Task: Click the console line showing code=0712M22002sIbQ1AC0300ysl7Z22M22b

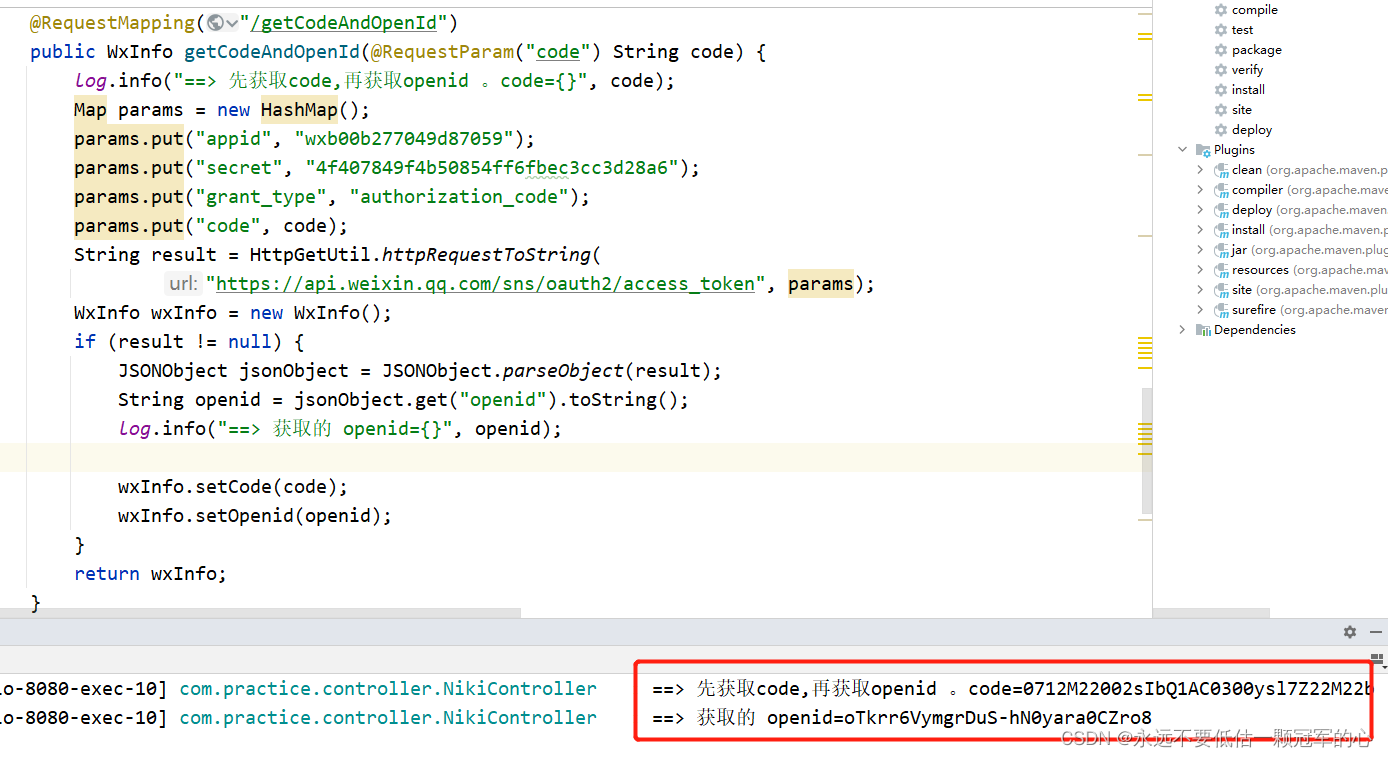Action: 1012,689
